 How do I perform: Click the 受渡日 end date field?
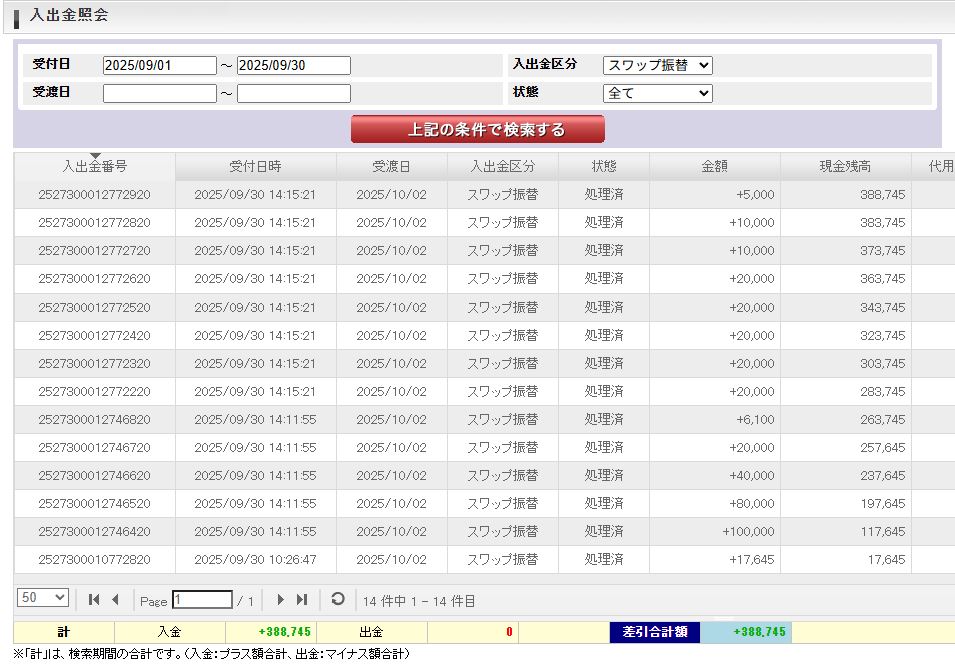pyautogui.click(x=294, y=93)
